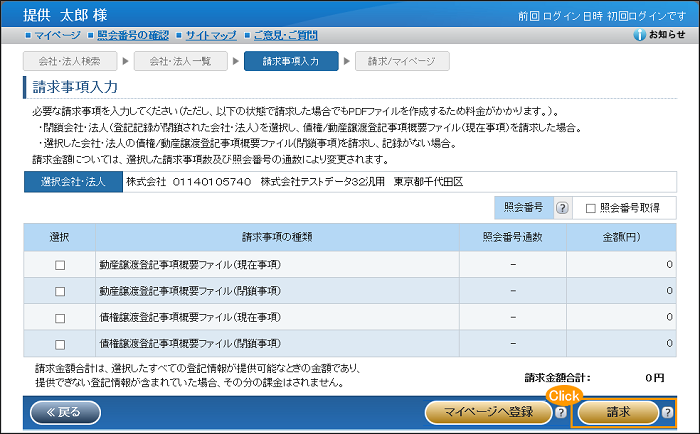Image resolution: width=700 pixels, height=434 pixels.
Task: Open the サイトマップ link
Action: 211,35
